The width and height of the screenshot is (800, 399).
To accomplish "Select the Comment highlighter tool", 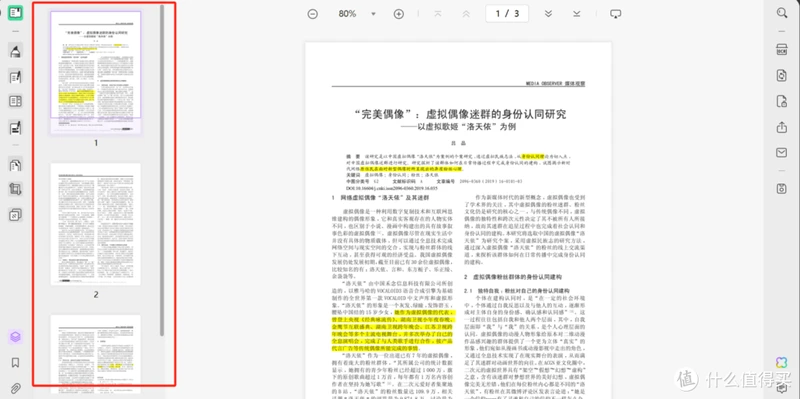I will coord(15,51).
